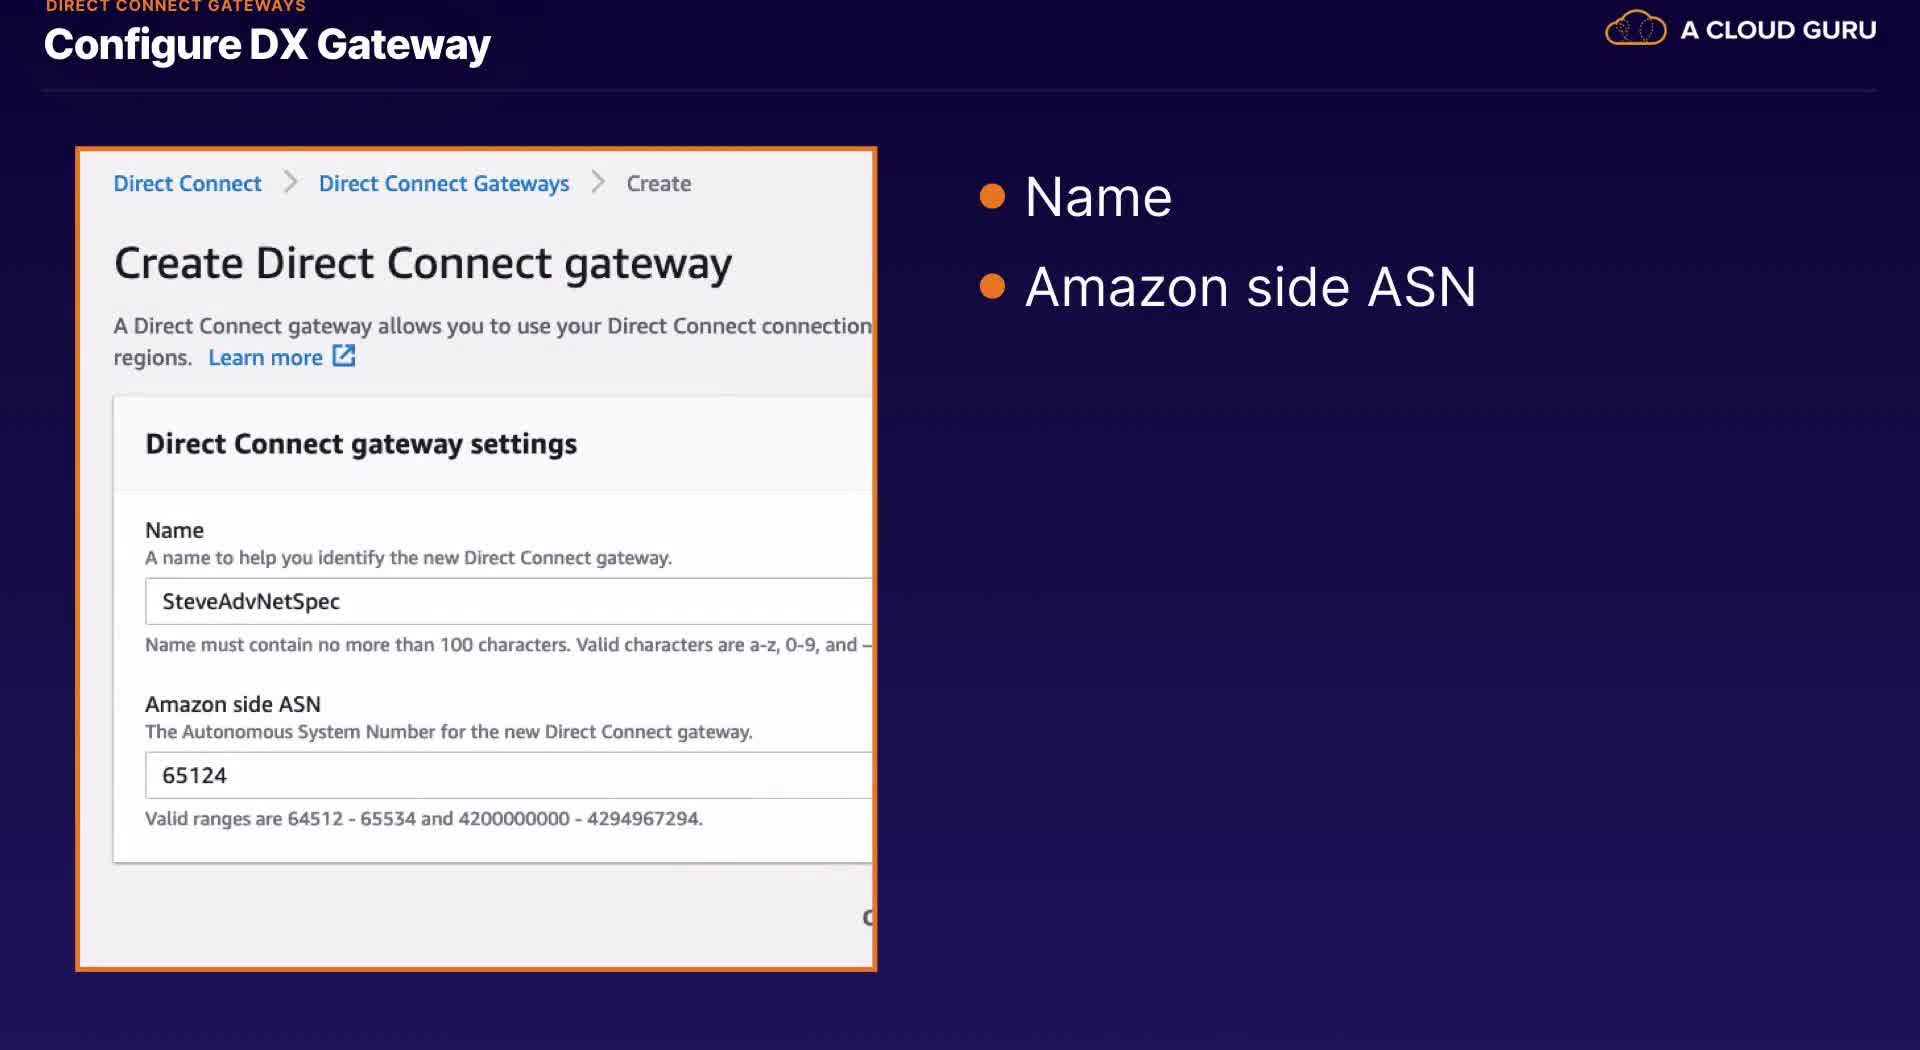
Task: Go to Direct Connect Gateways breadcrumb
Action: (444, 184)
